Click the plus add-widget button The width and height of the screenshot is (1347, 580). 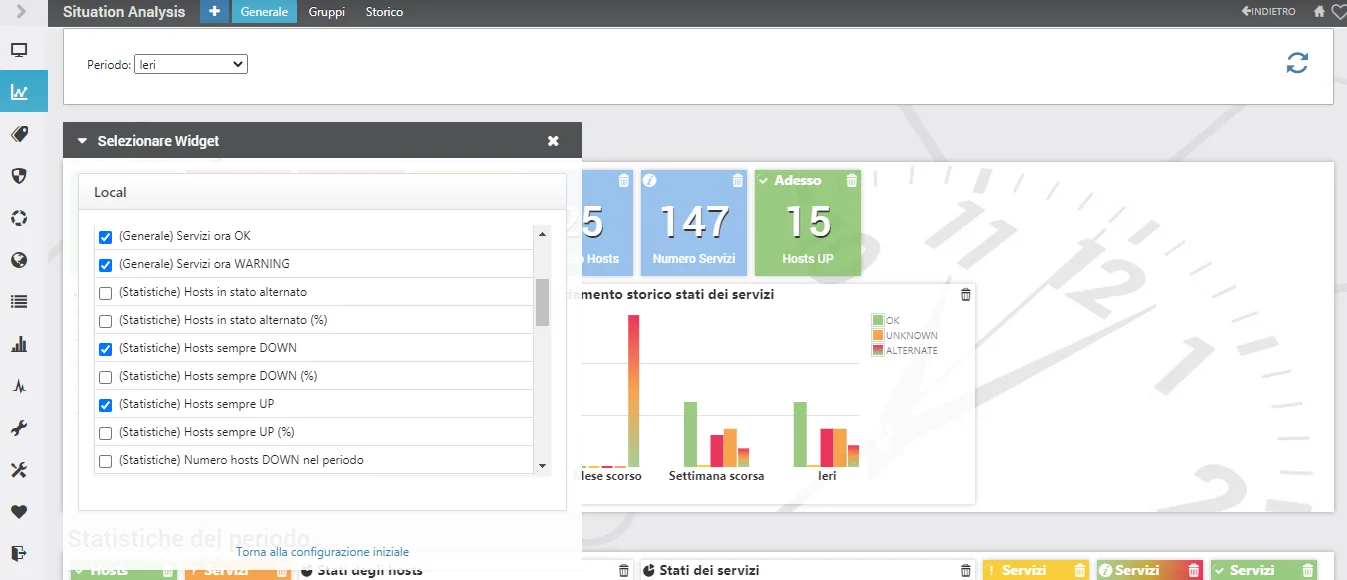[214, 12]
